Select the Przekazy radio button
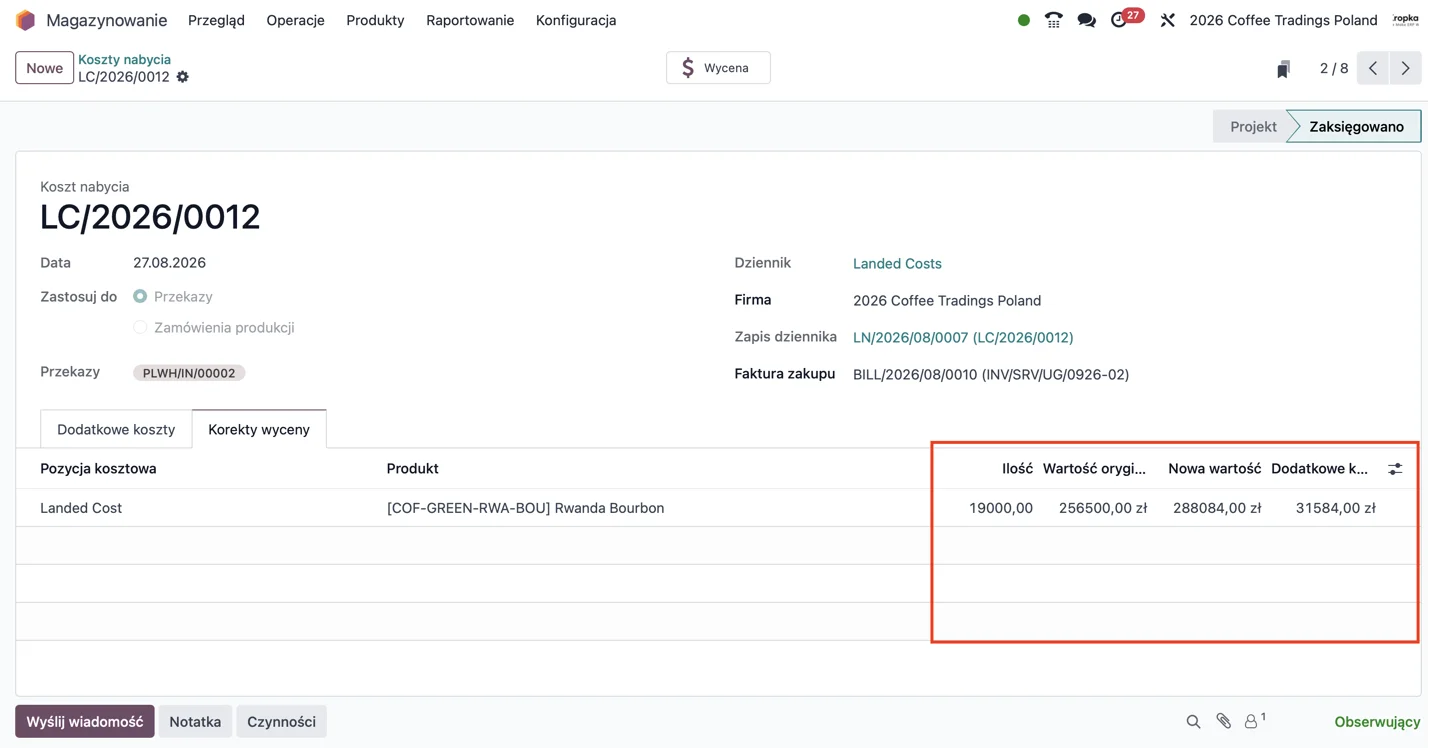Viewport: 1429px width, 748px height. pyautogui.click(x=140, y=296)
